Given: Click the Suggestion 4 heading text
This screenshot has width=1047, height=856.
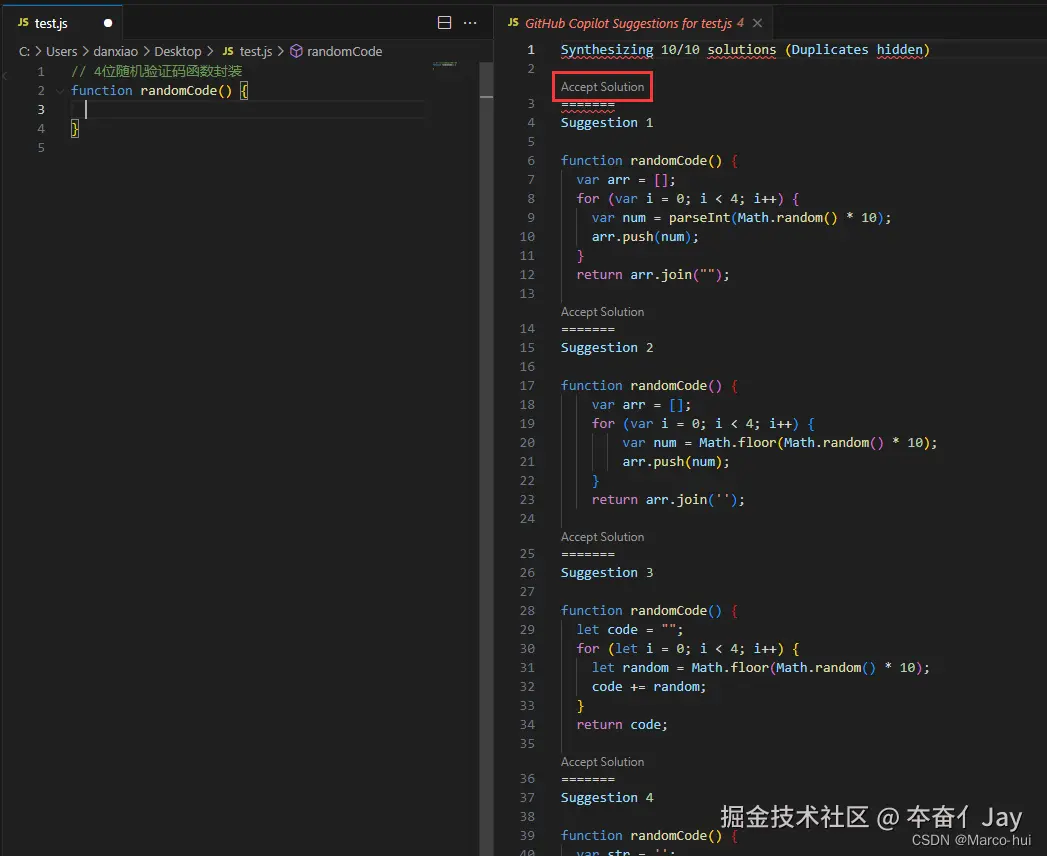Looking at the screenshot, I should tap(607, 798).
